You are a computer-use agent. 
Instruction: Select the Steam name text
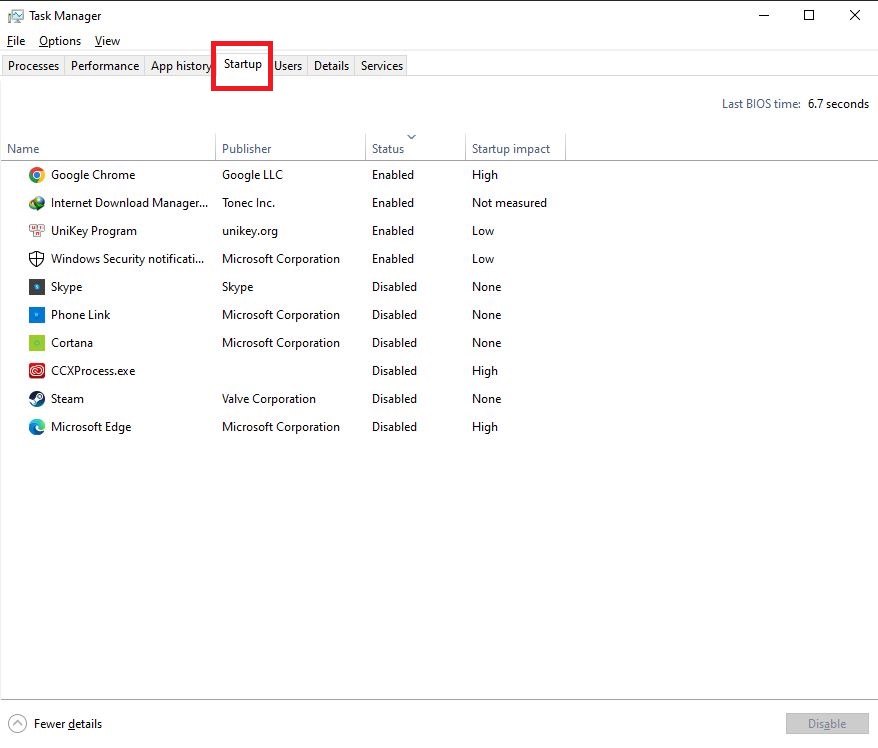(x=67, y=399)
